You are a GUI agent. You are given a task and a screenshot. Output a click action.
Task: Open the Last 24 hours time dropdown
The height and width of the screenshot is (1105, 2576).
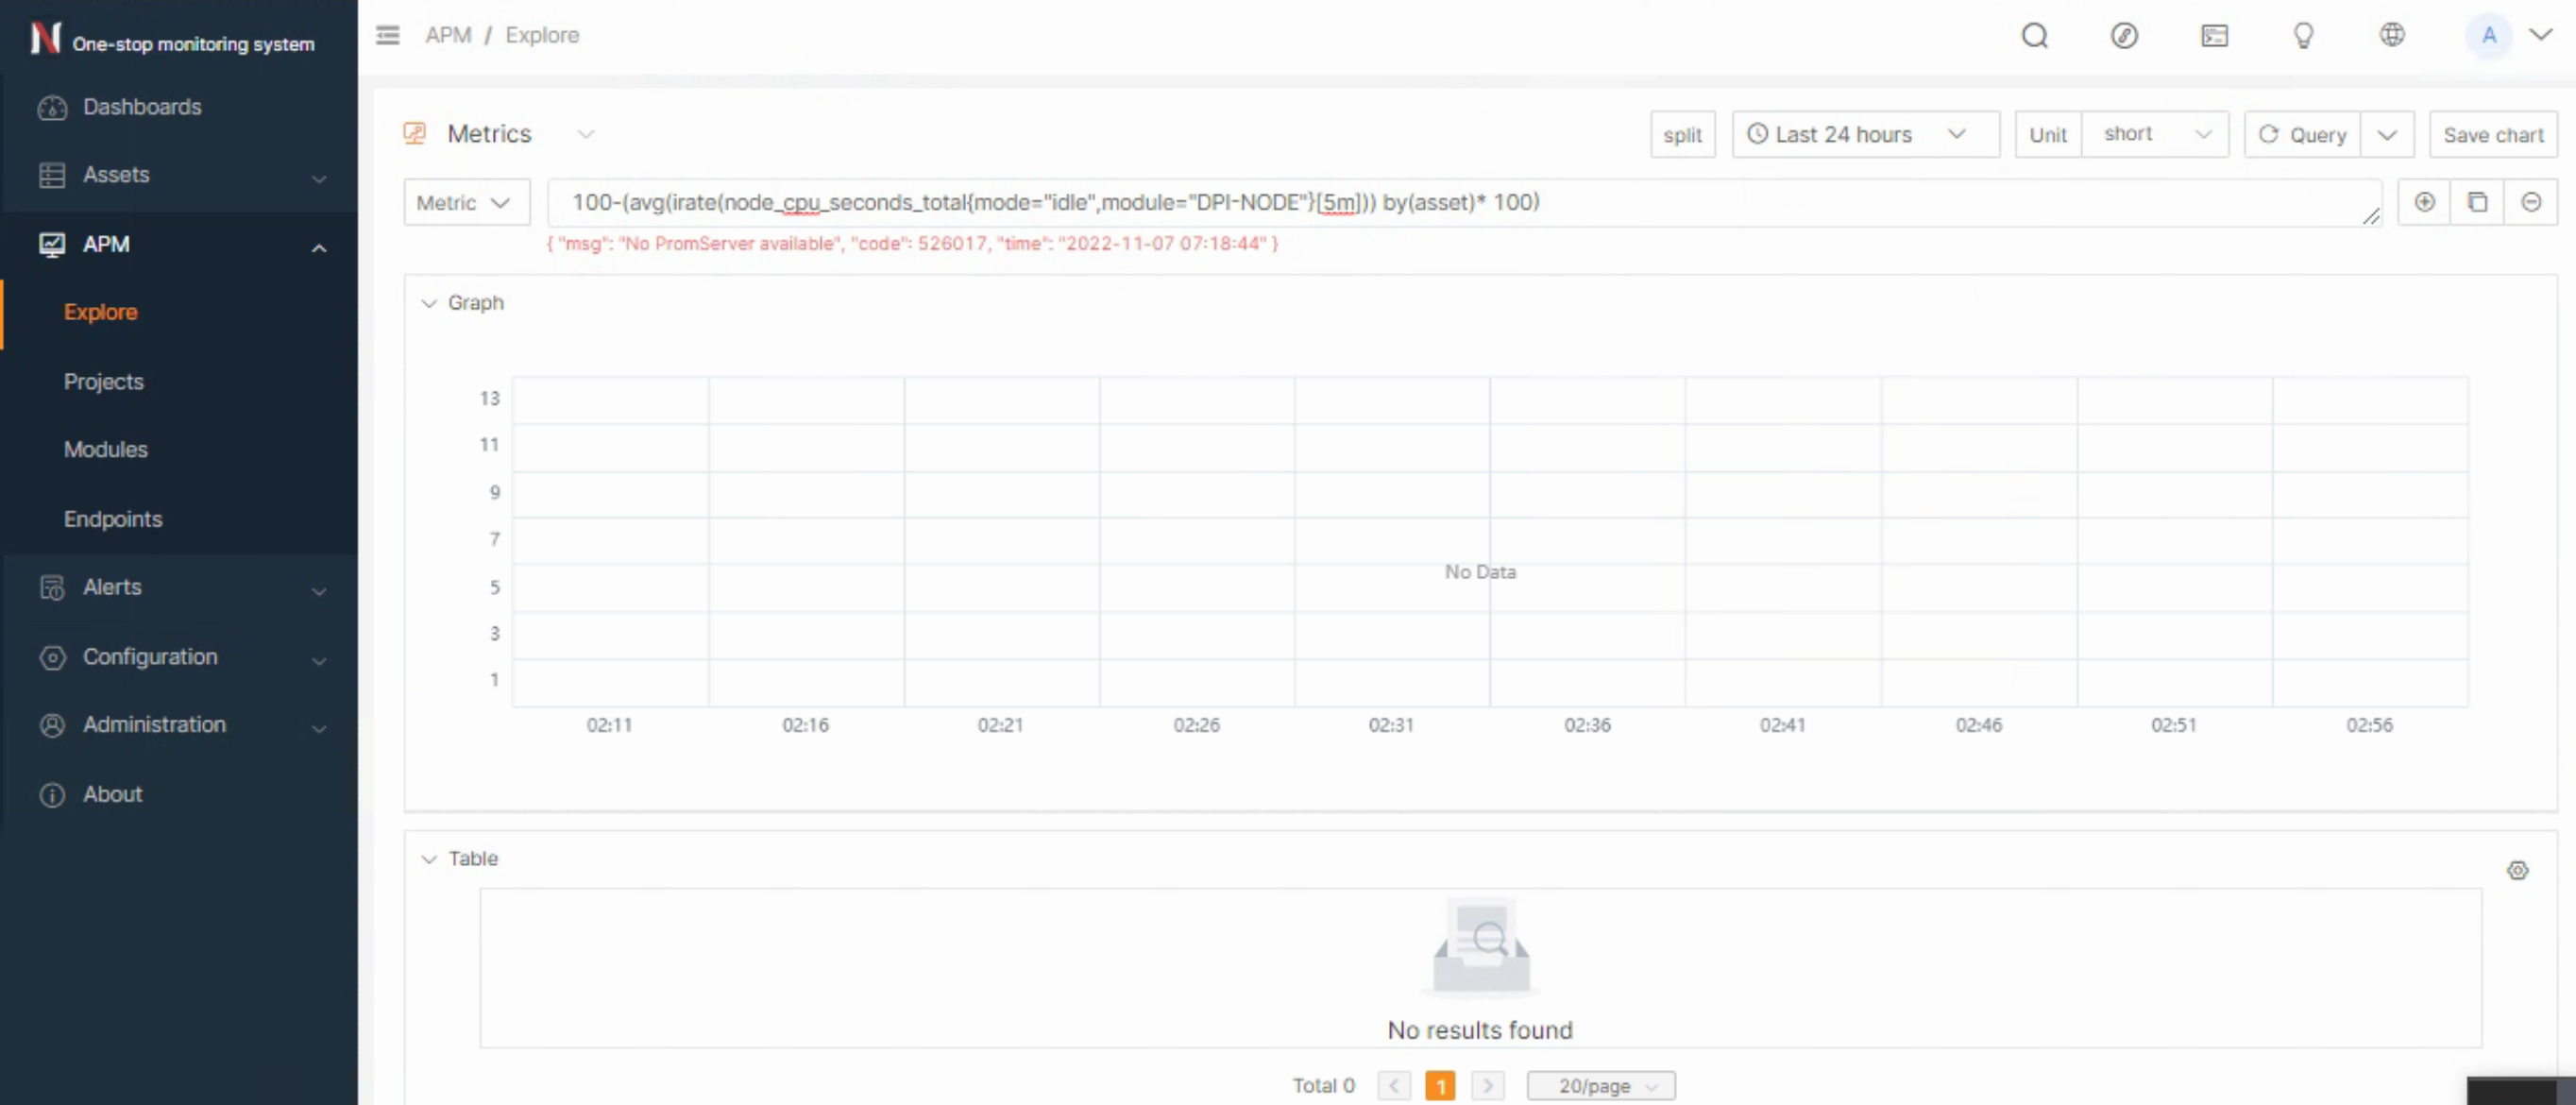[1865, 134]
